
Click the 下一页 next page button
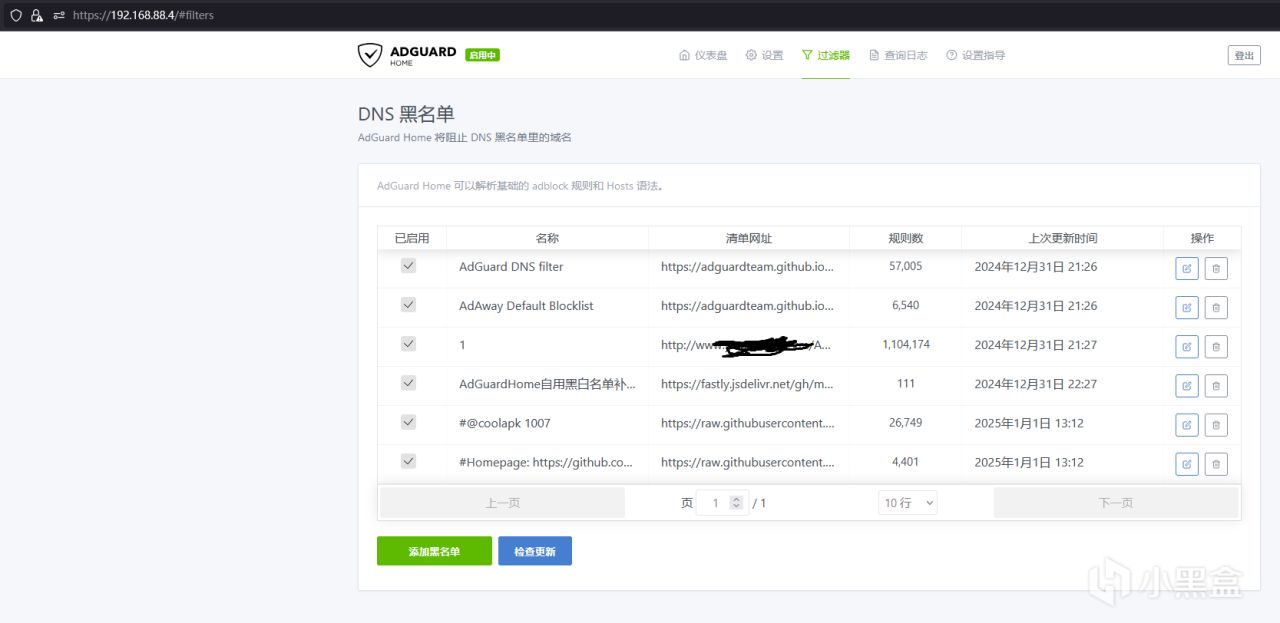1115,503
